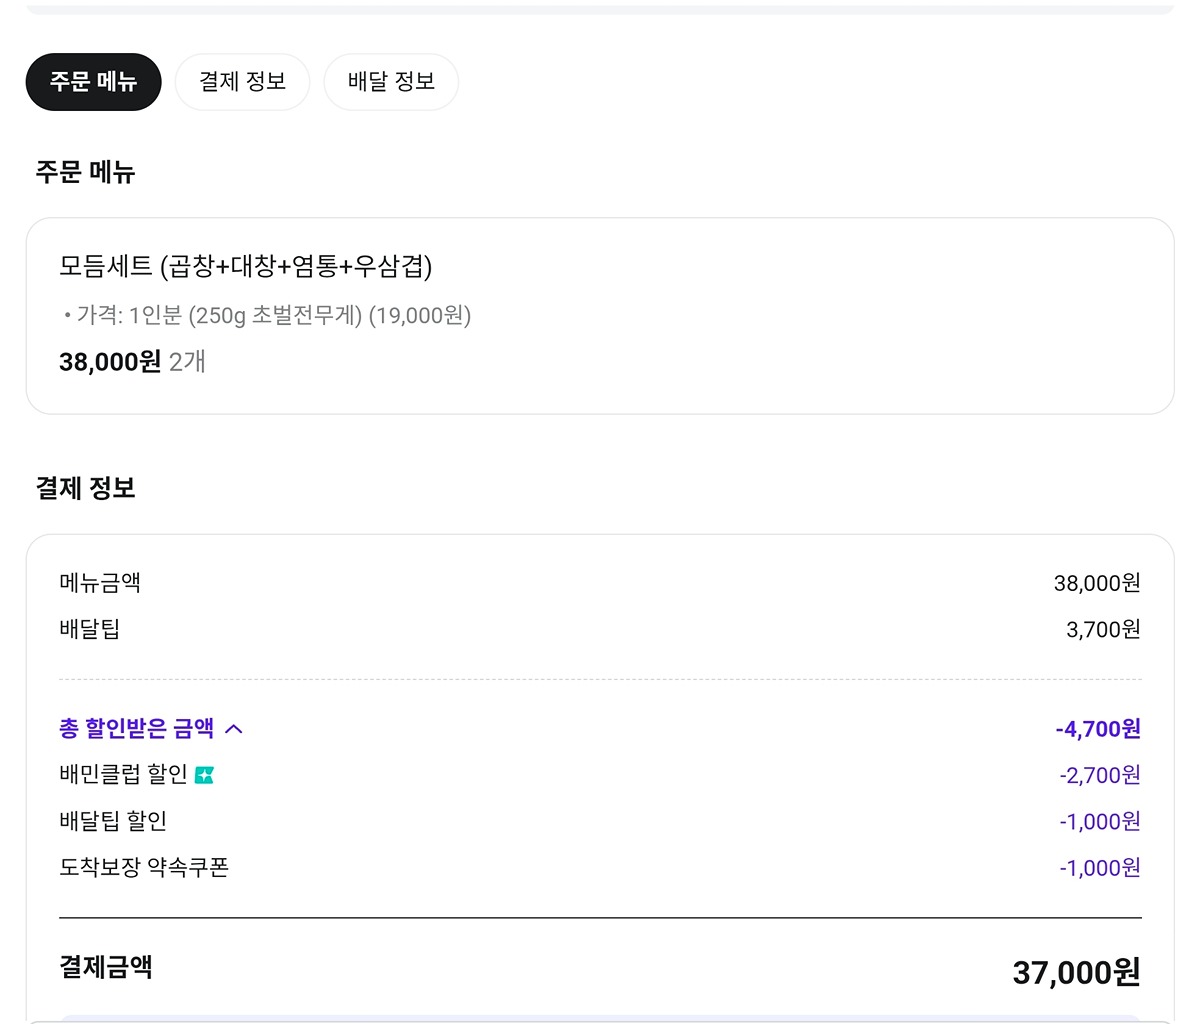Click the bold 38,000원 price in menu card

109,362
